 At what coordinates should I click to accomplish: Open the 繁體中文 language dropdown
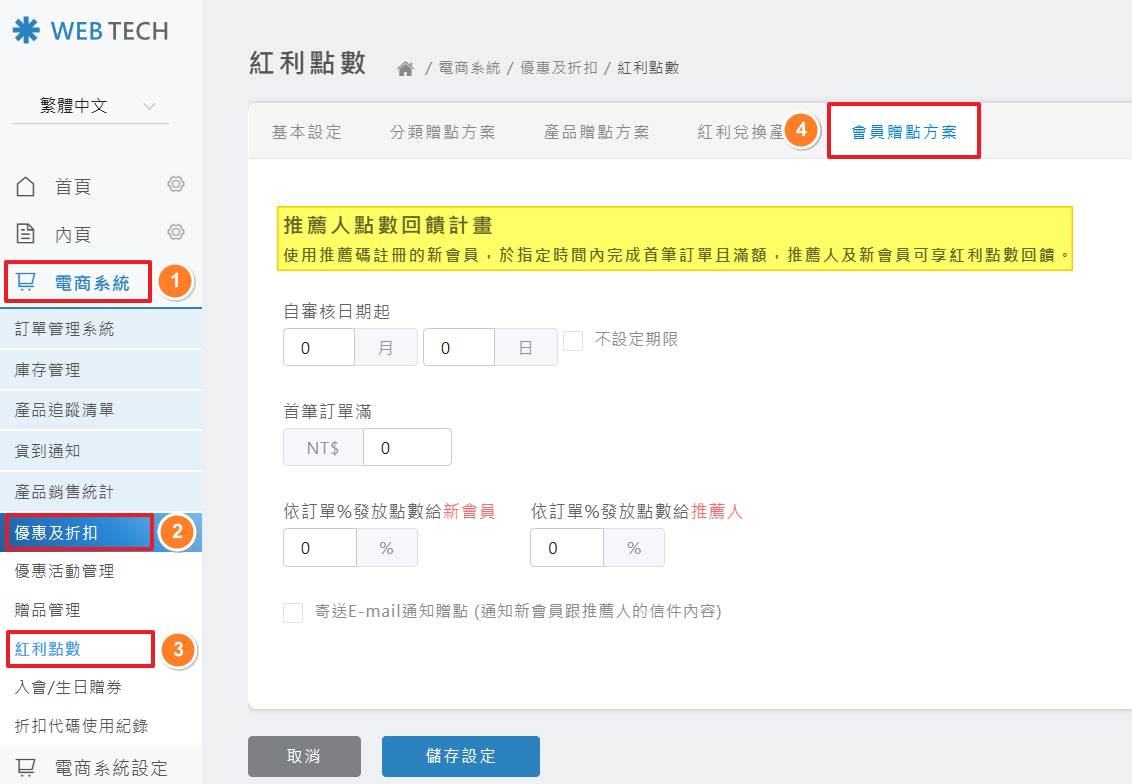point(90,106)
